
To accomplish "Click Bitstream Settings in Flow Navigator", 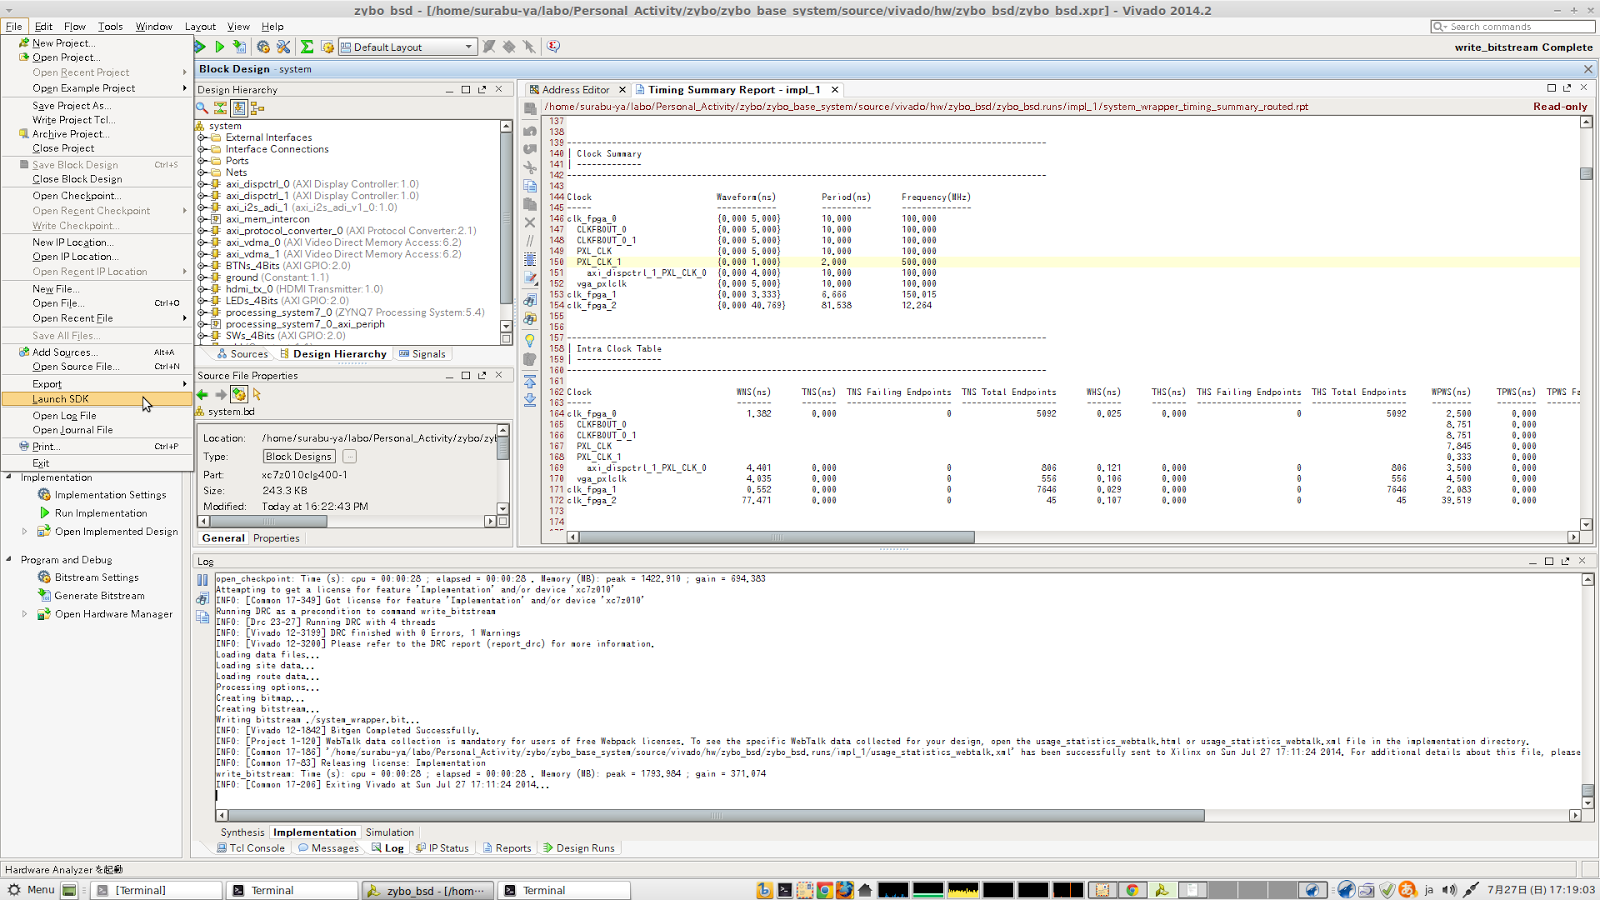I will pos(97,578).
